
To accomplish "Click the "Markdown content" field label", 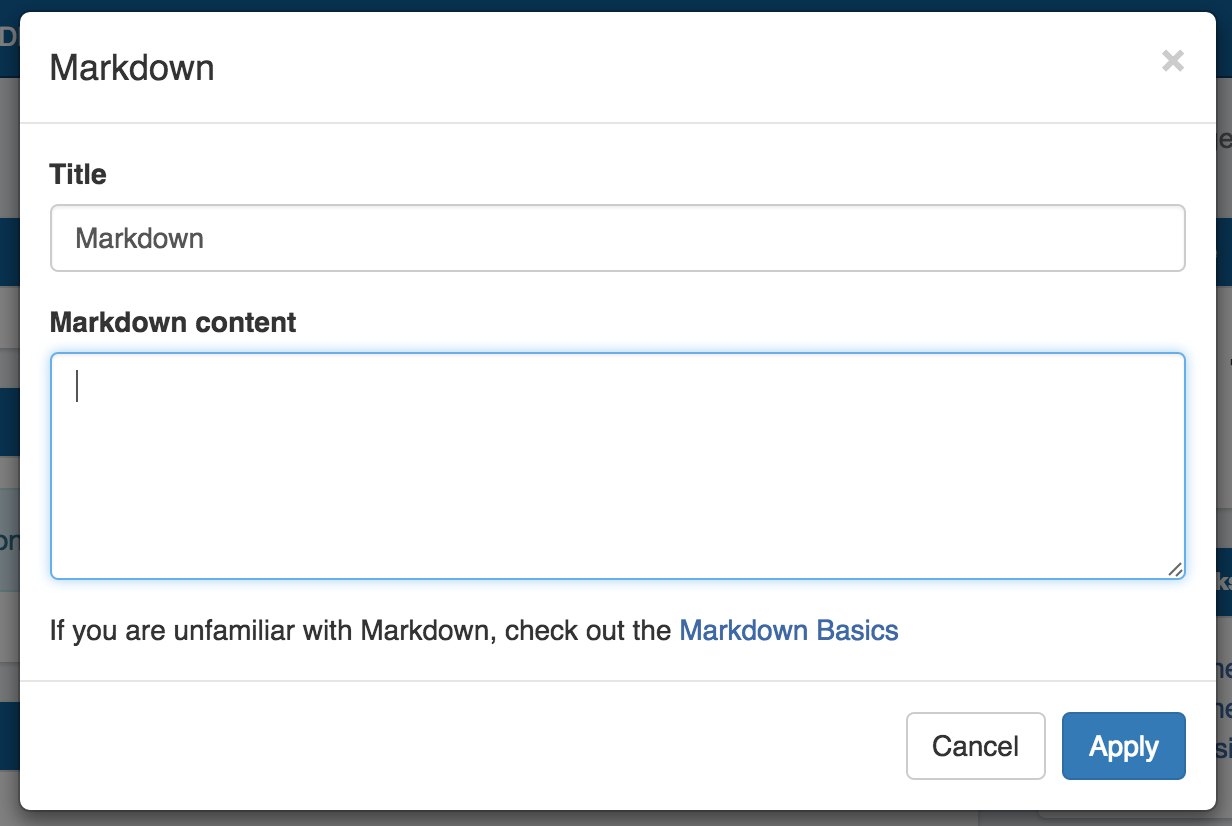I will coord(173,322).
